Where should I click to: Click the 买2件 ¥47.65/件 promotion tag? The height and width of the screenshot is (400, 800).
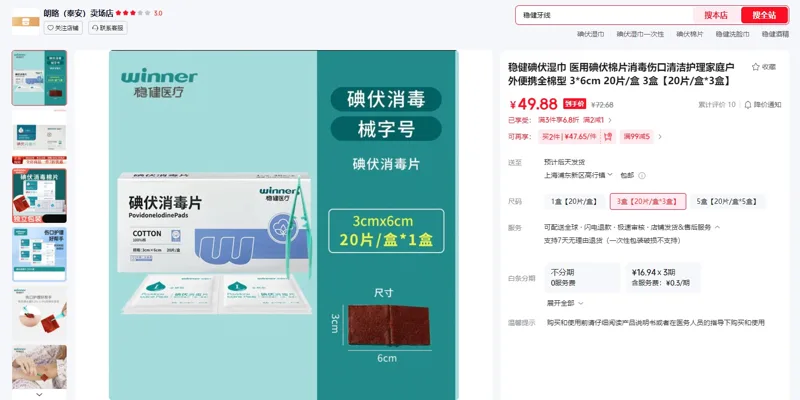[569, 137]
